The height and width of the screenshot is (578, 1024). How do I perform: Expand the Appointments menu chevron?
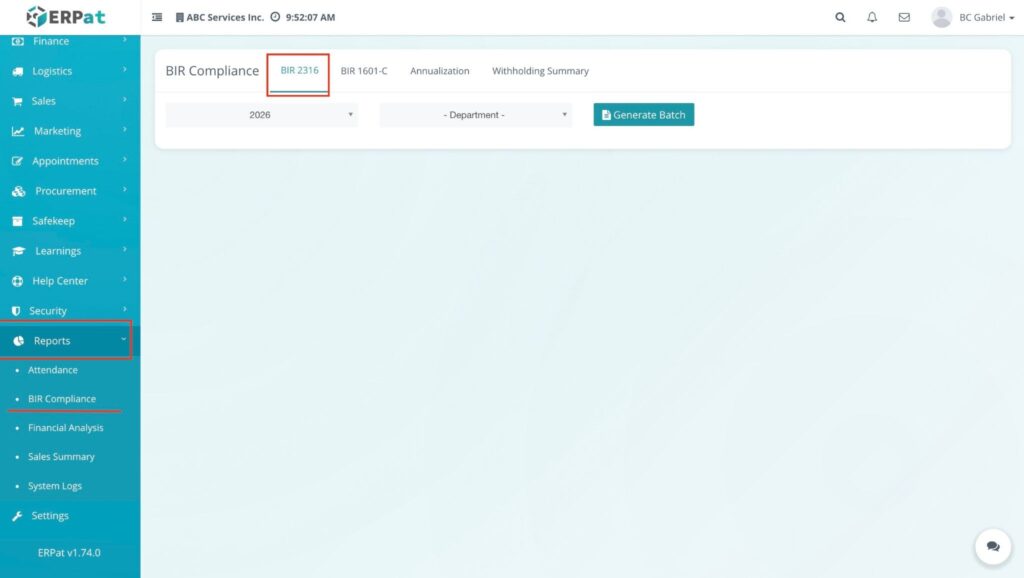124,160
